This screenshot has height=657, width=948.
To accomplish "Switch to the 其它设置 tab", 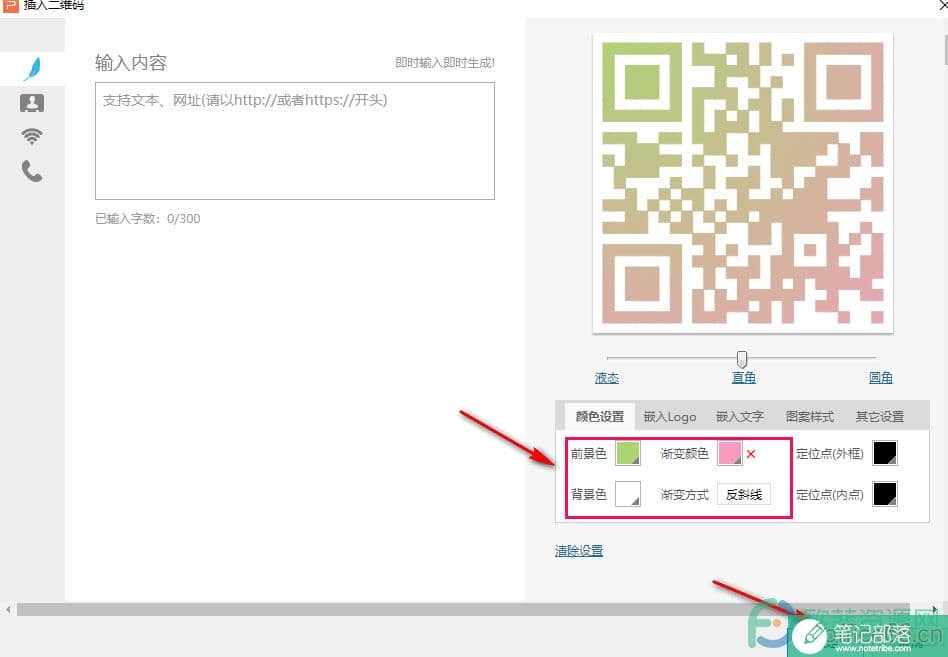I will [880, 416].
